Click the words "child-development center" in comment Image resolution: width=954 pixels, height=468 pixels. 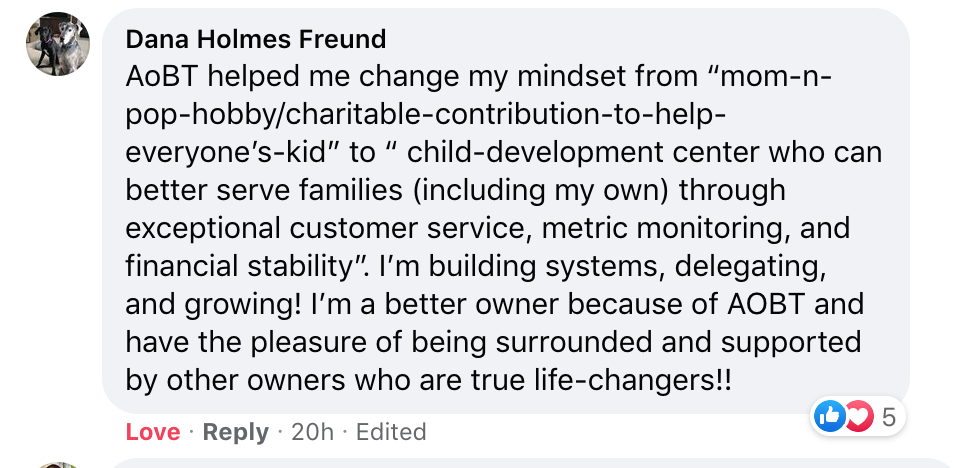pyautogui.click(x=583, y=153)
